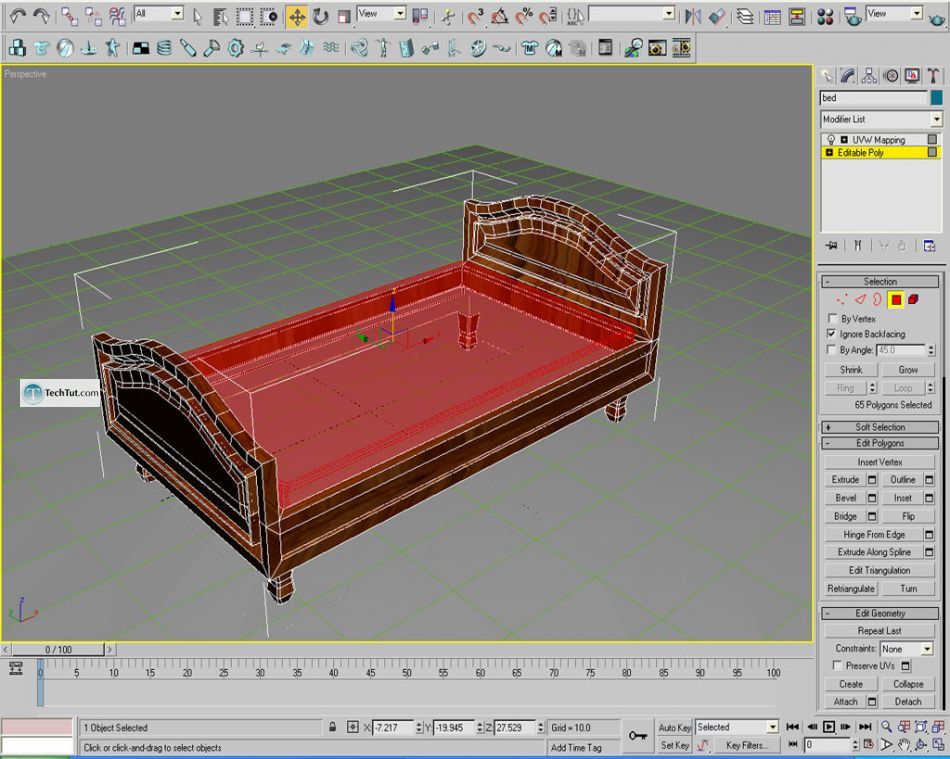The height and width of the screenshot is (759, 950).
Task: Click the Align tool icon
Action: coord(717,16)
